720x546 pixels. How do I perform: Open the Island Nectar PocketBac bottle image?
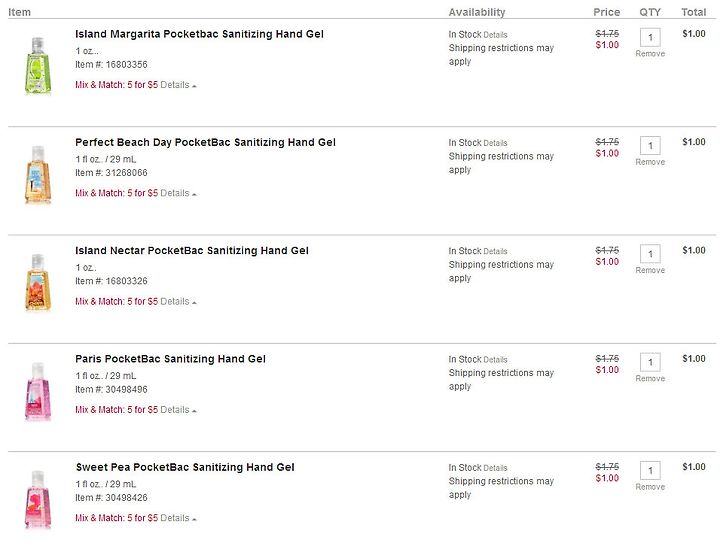click(x=38, y=282)
